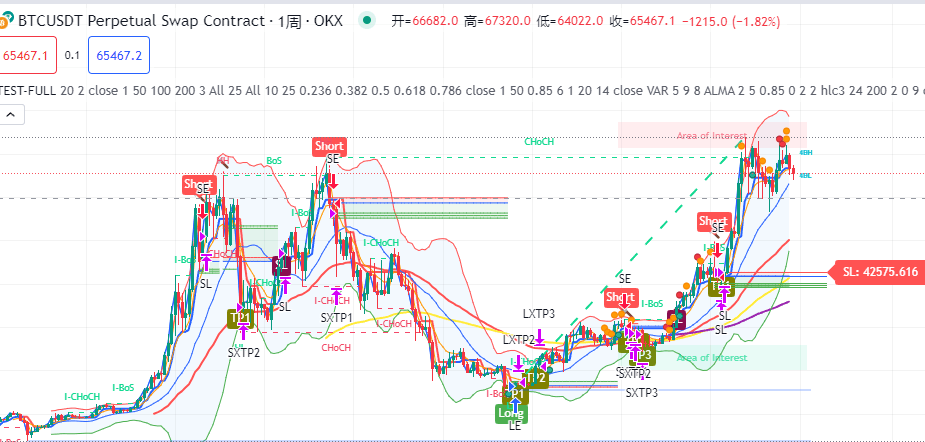
Task: Click the olive "TP1" marker box
Action: [x=240, y=319]
